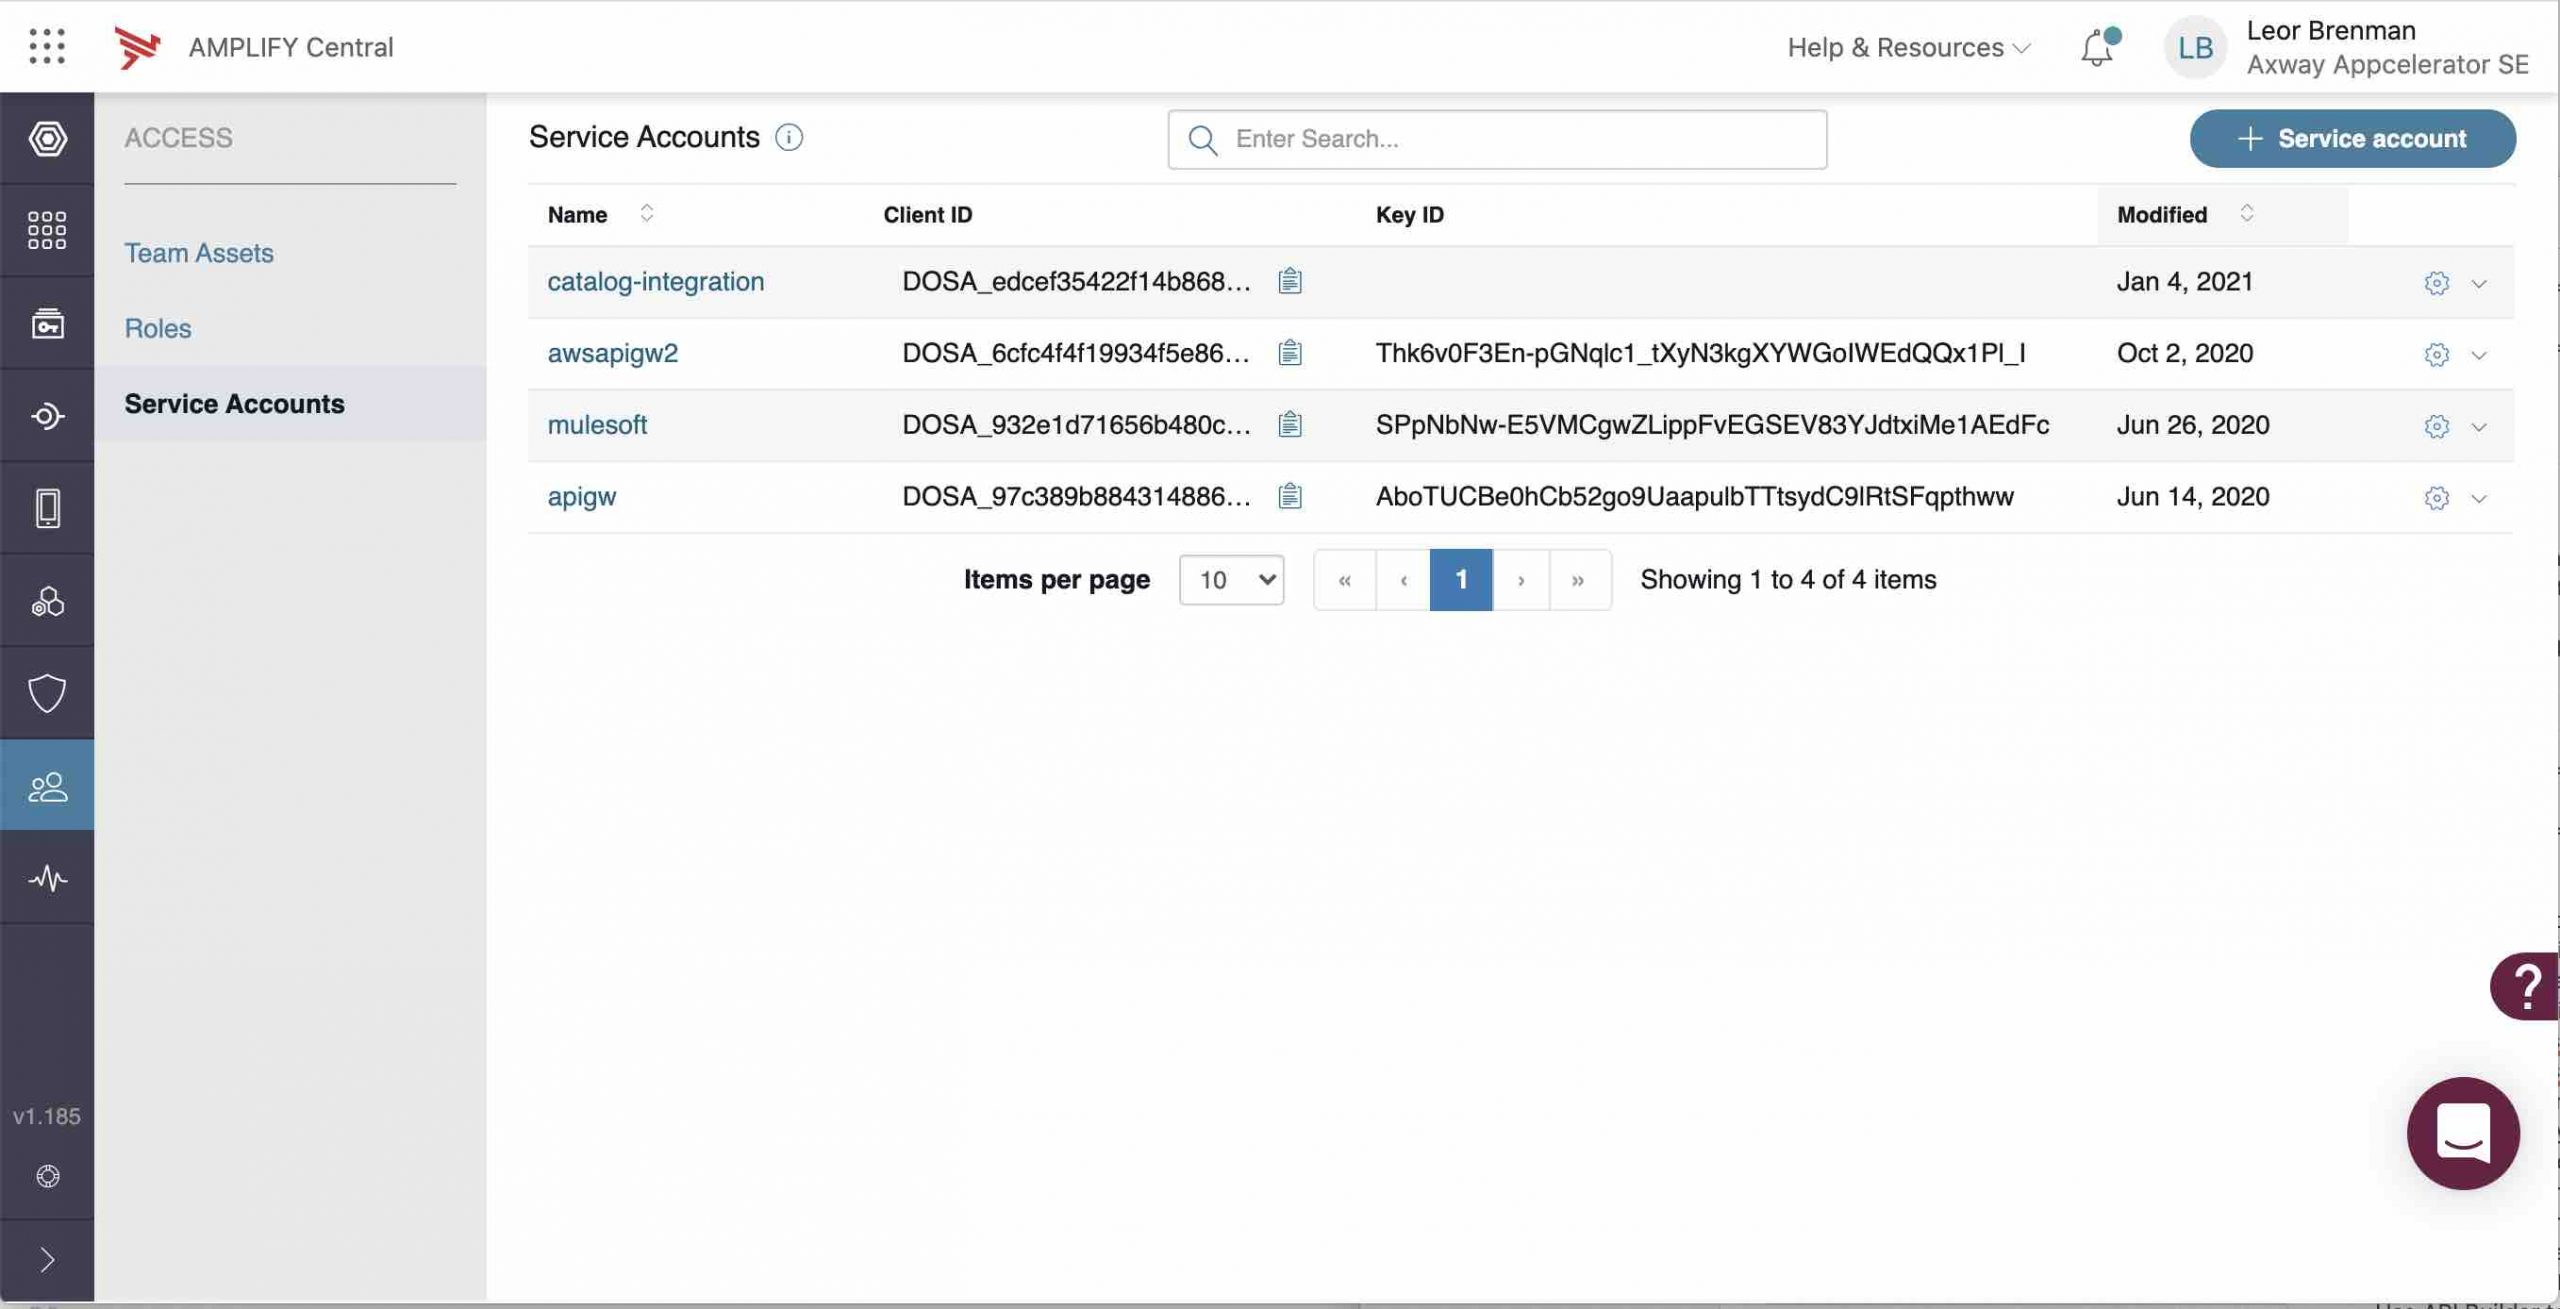Copy the mulesoft client ID
This screenshot has width=2560, height=1309.
pos(1290,425)
